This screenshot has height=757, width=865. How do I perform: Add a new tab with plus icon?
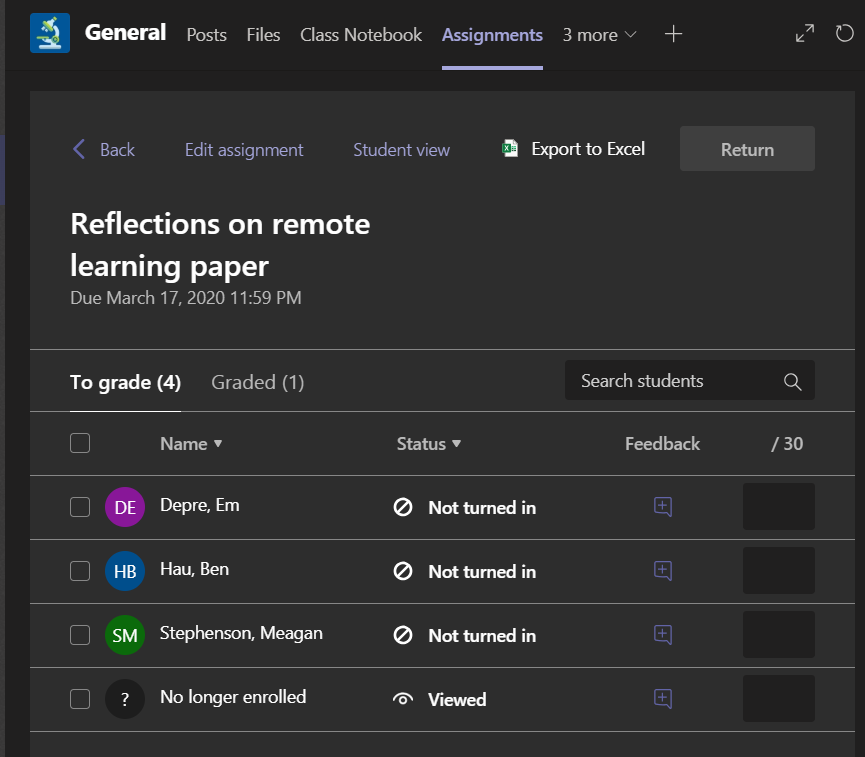click(x=673, y=34)
